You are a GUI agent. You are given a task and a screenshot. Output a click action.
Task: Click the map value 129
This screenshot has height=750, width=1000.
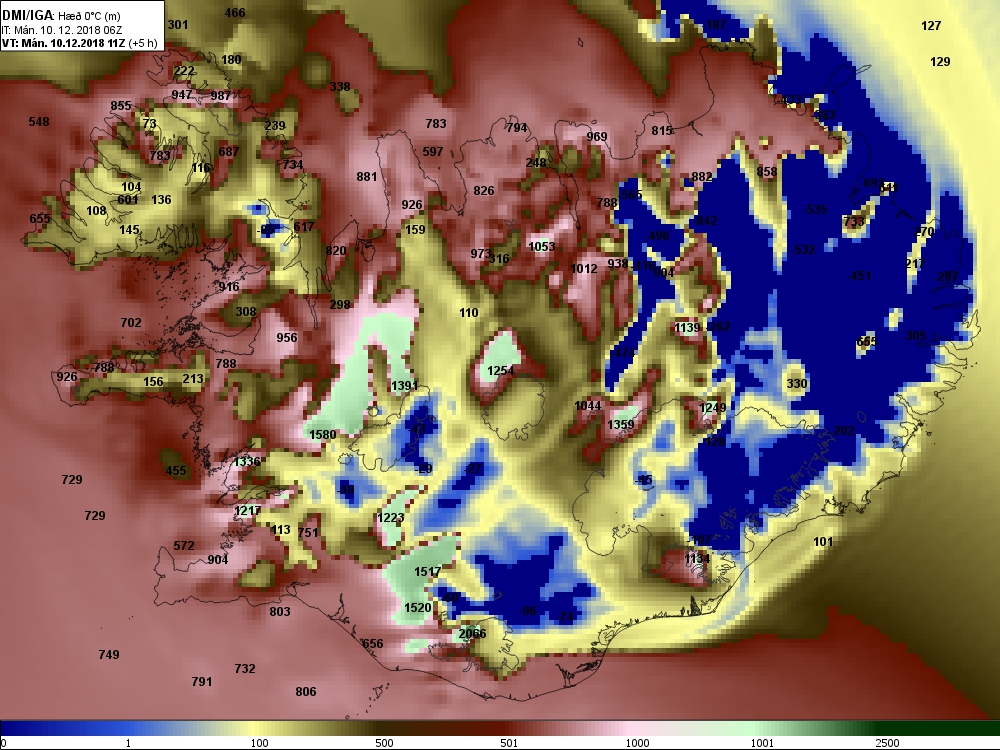(940, 61)
